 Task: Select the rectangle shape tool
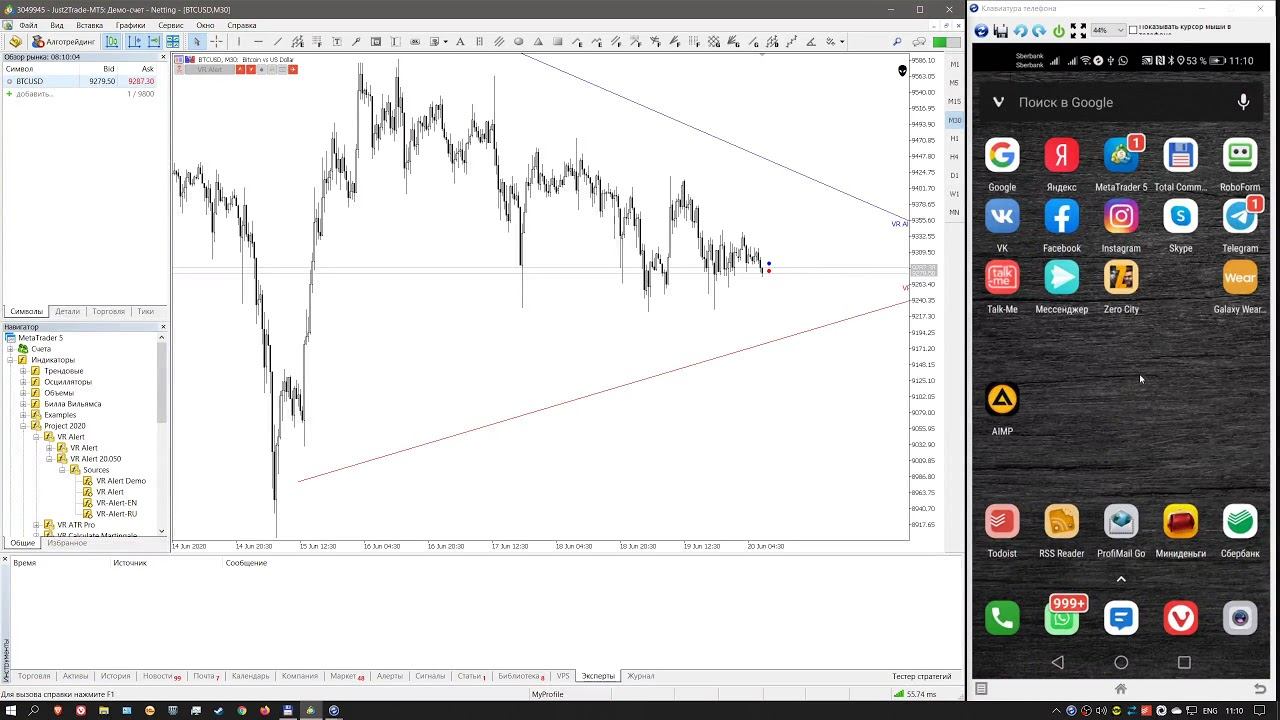coord(558,42)
